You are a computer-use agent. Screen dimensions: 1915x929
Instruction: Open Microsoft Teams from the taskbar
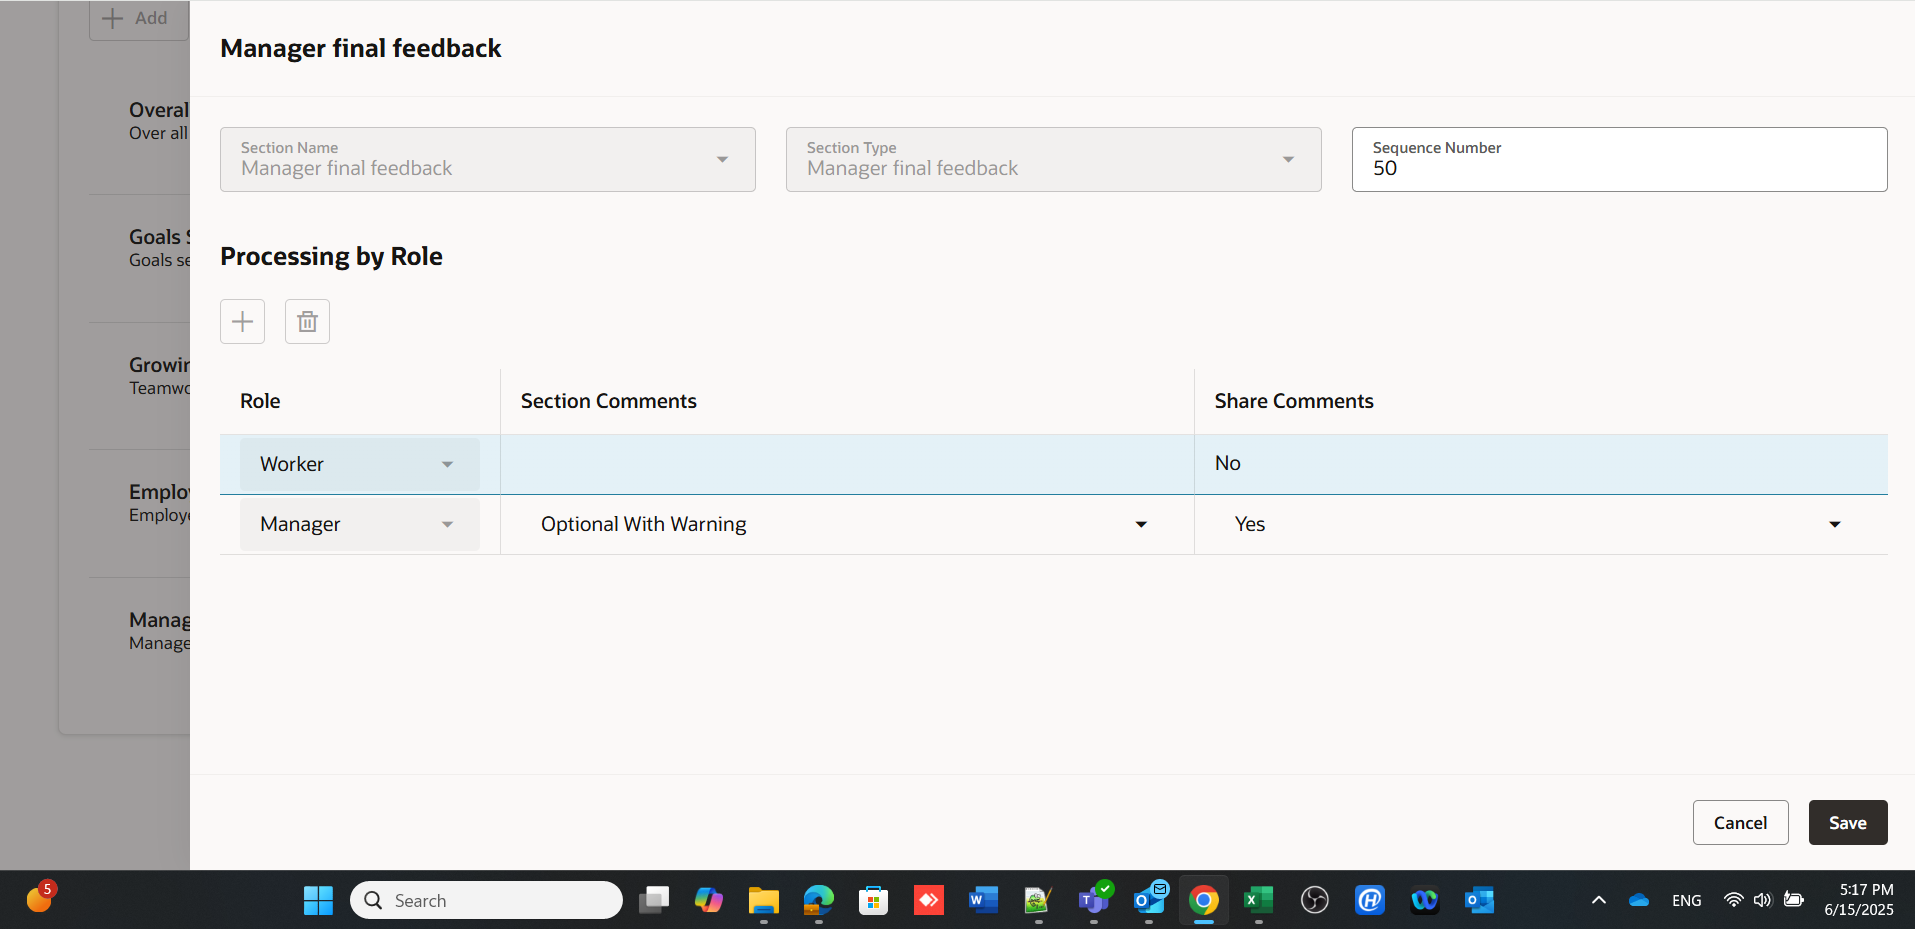pyautogui.click(x=1094, y=900)
